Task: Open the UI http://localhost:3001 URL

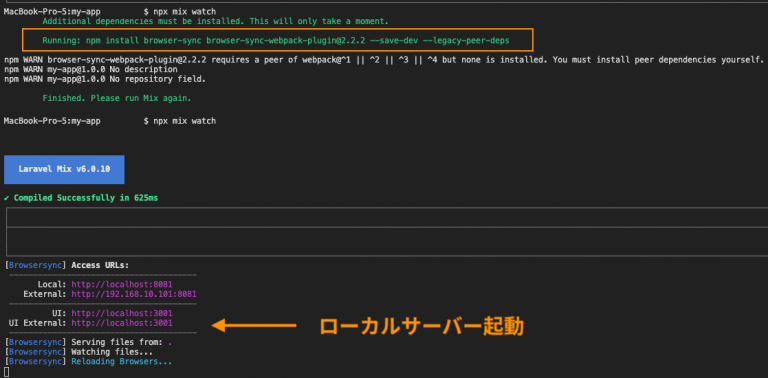Action: coord(122,313)
